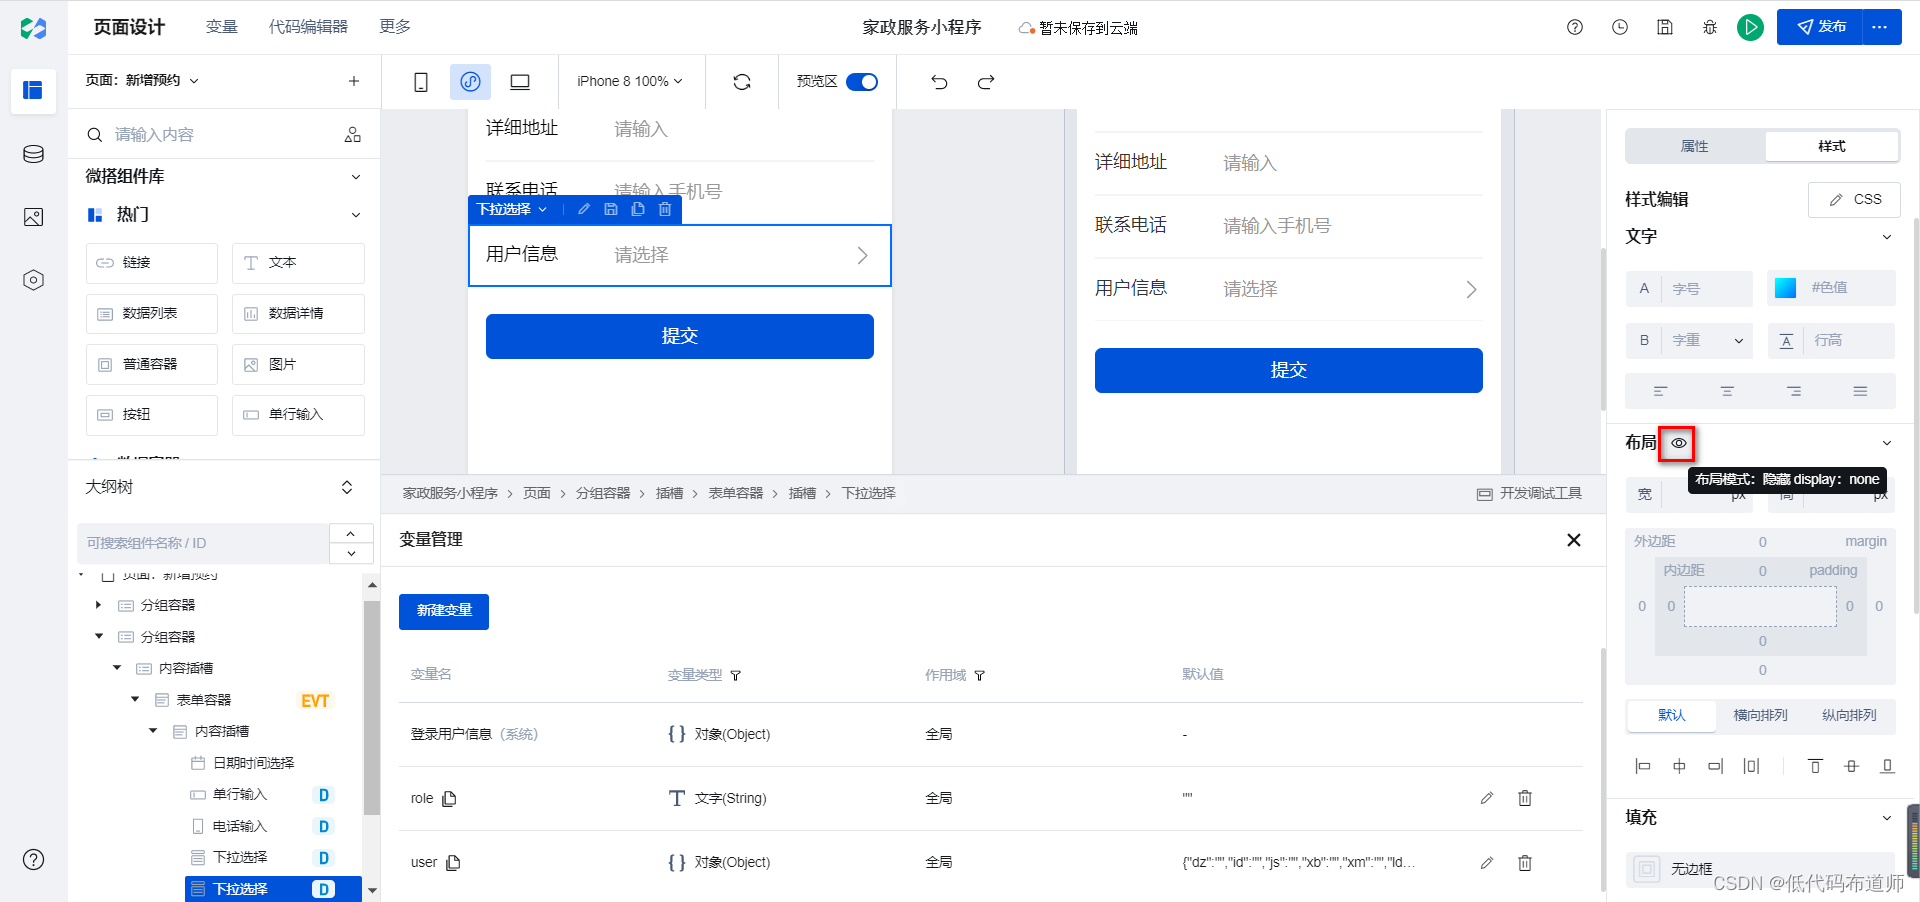Select 纵向排列 layout arrangement
The height and width of the screenshot is (902, 1920).
coord(1849,715)
